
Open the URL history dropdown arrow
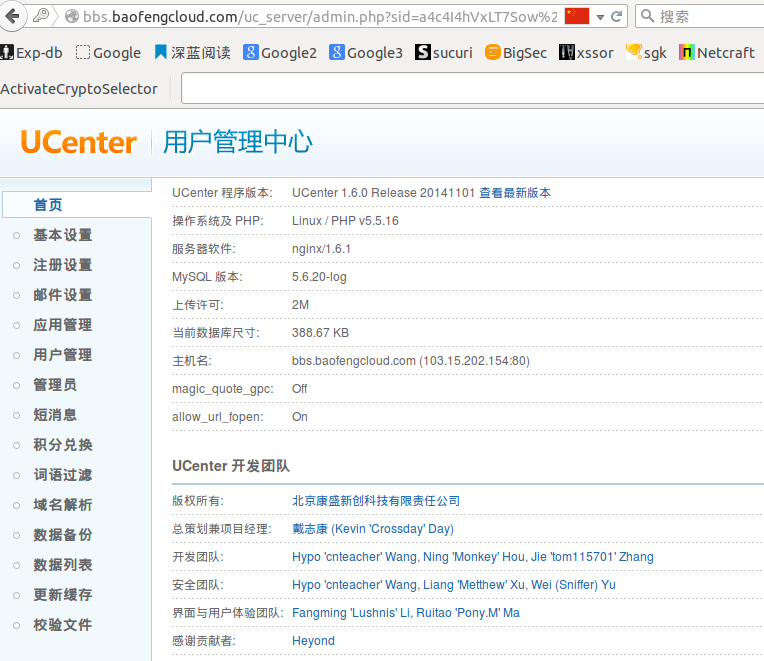coord(600,18)
